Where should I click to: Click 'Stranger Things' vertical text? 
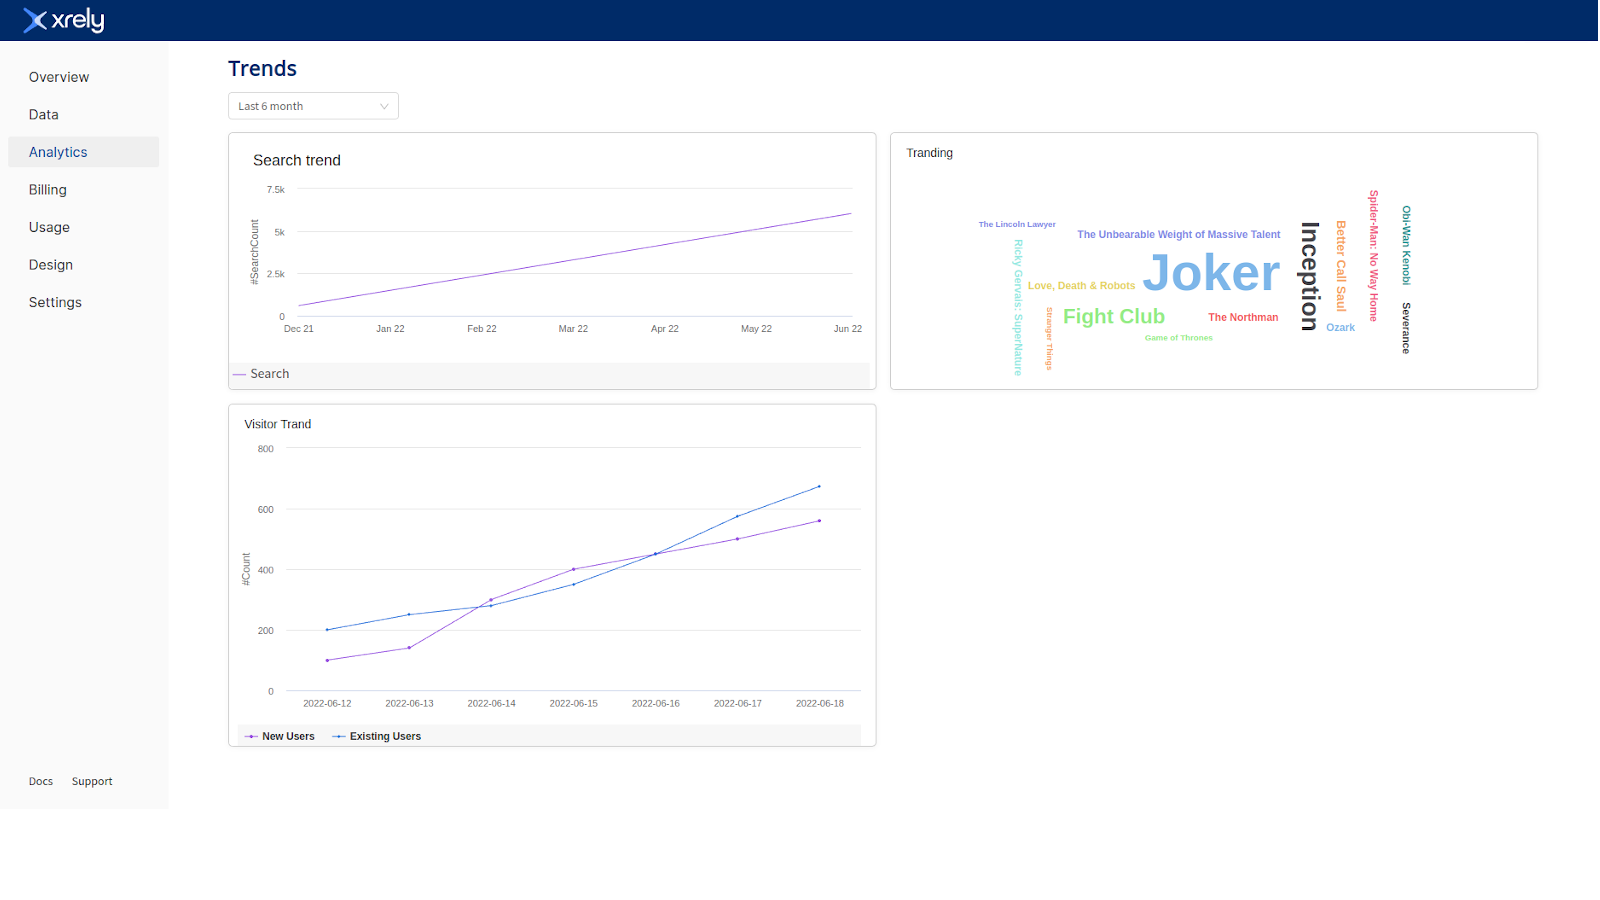click(1049, 339)
